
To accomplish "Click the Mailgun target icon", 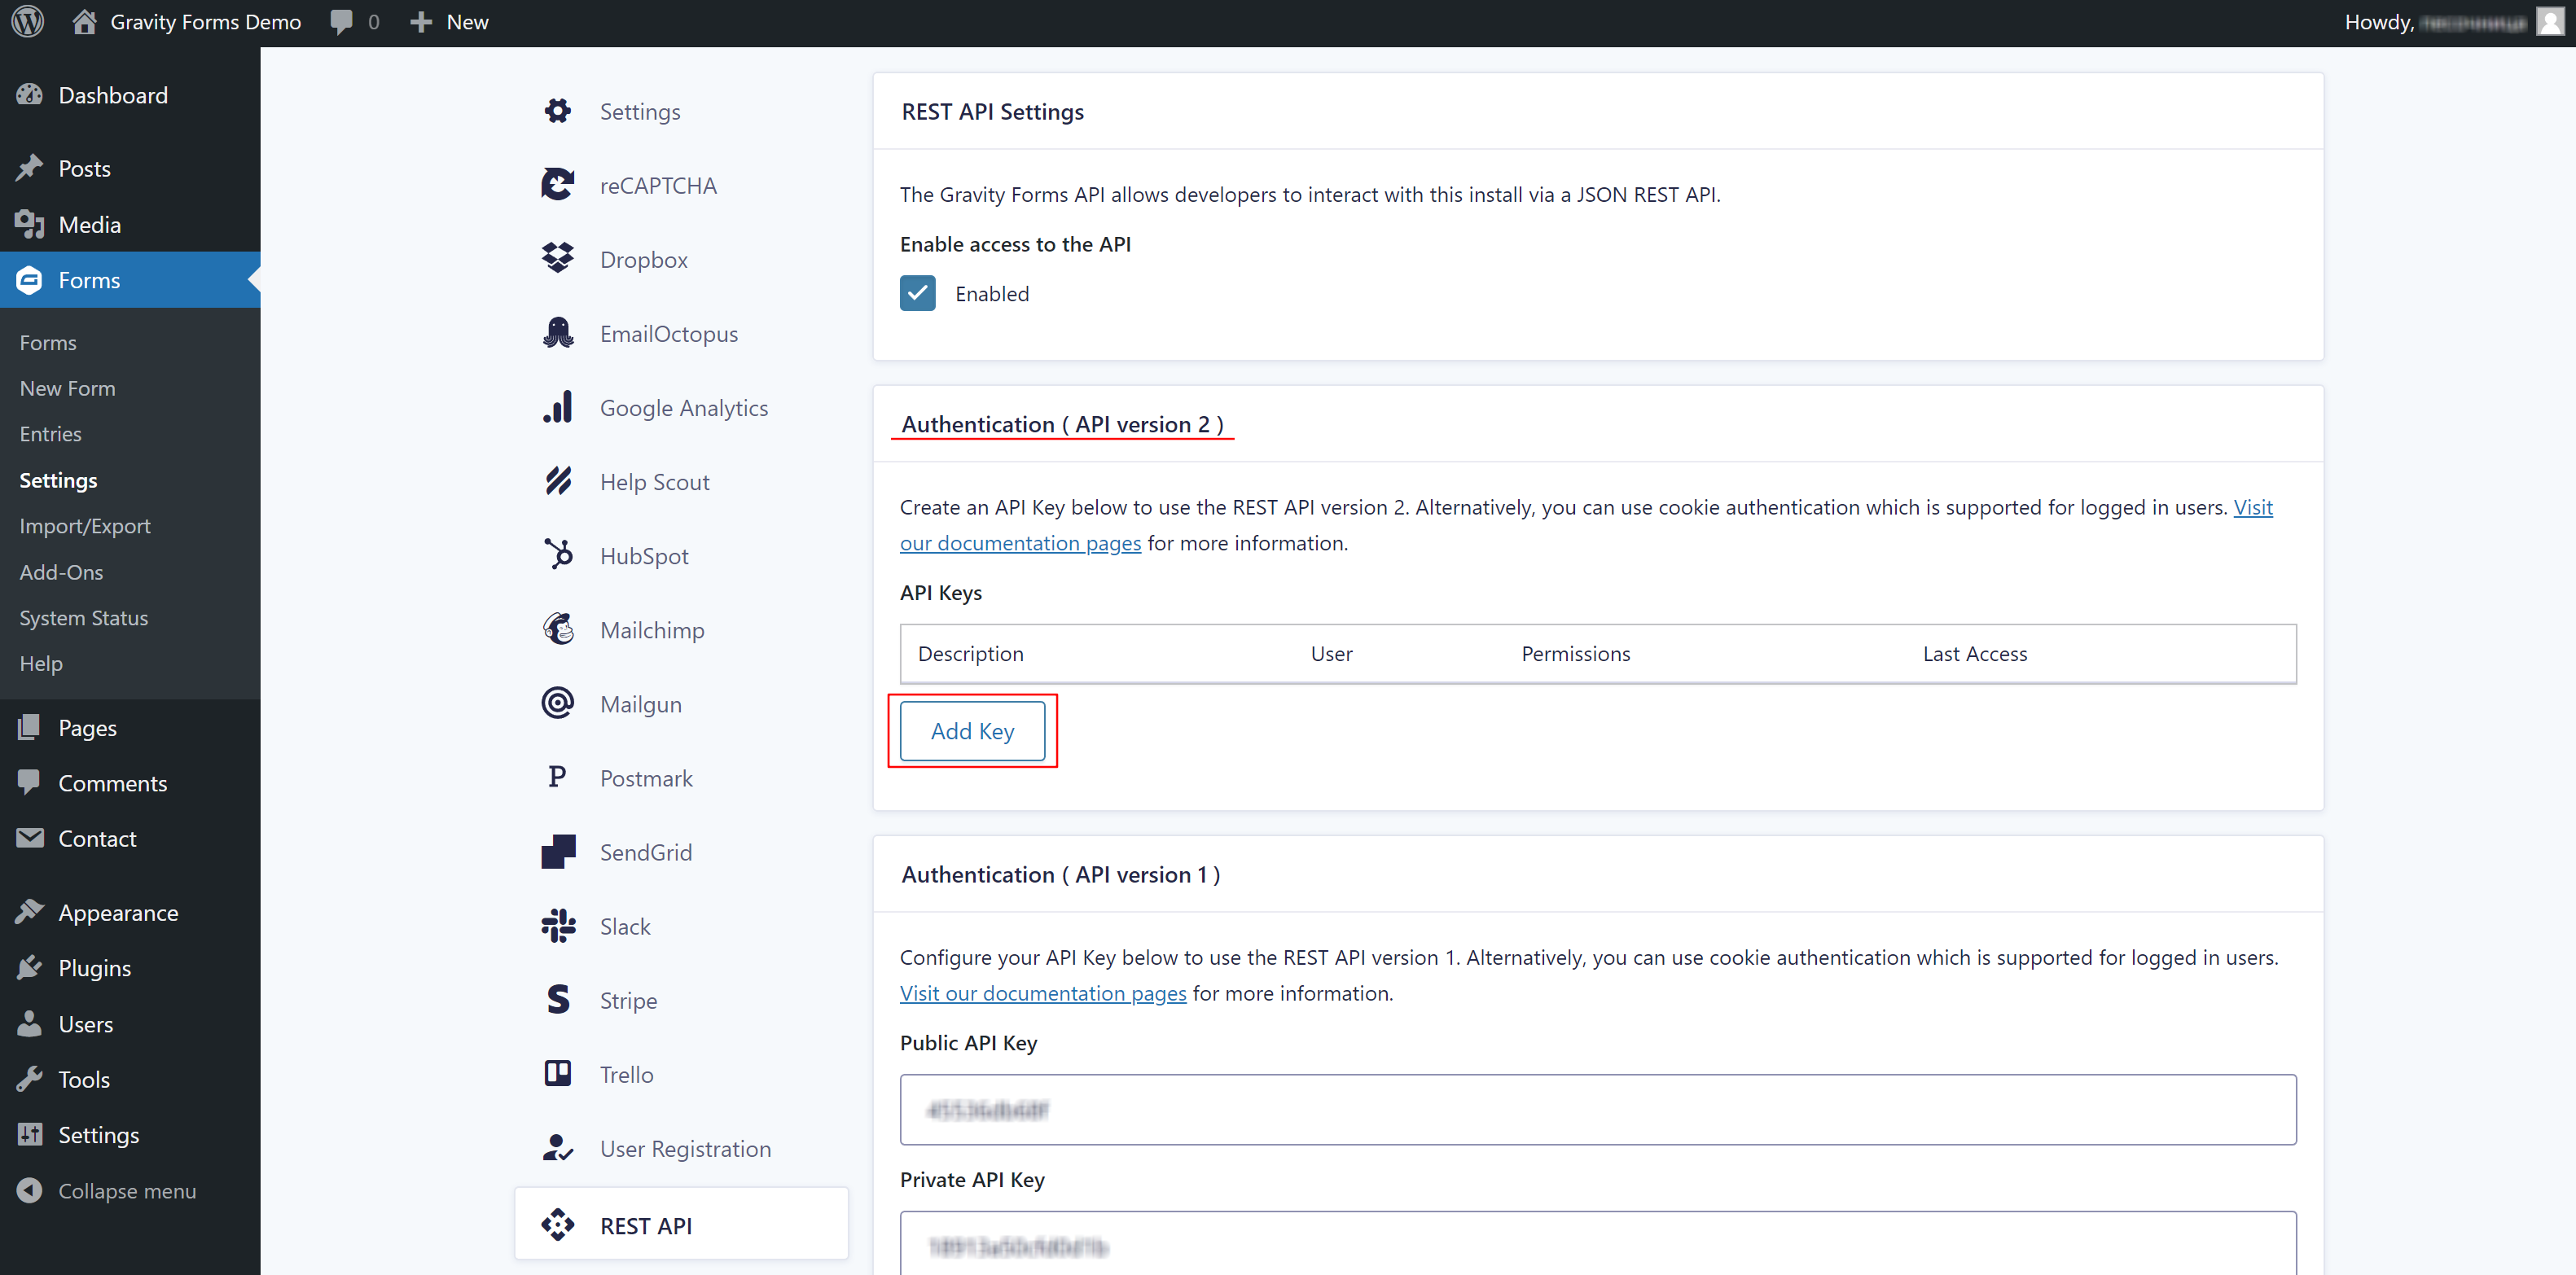I will point(558,703).
